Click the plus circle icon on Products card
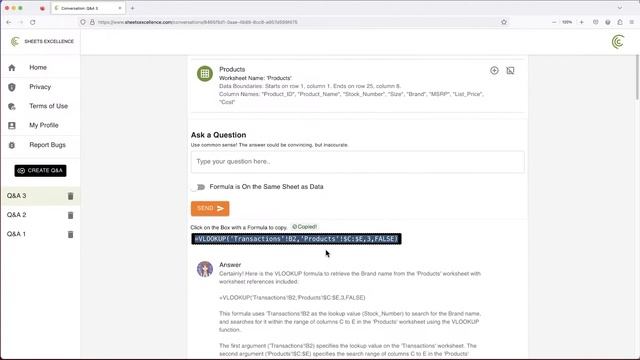The width and height of the screenshot is (640, 360). 494,71
